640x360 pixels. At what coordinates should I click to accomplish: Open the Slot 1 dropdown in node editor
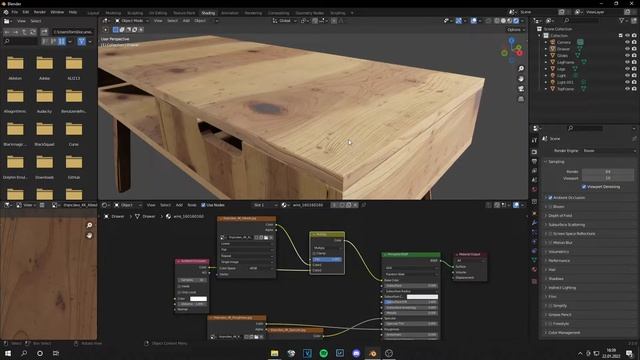(x=265, y=205)
